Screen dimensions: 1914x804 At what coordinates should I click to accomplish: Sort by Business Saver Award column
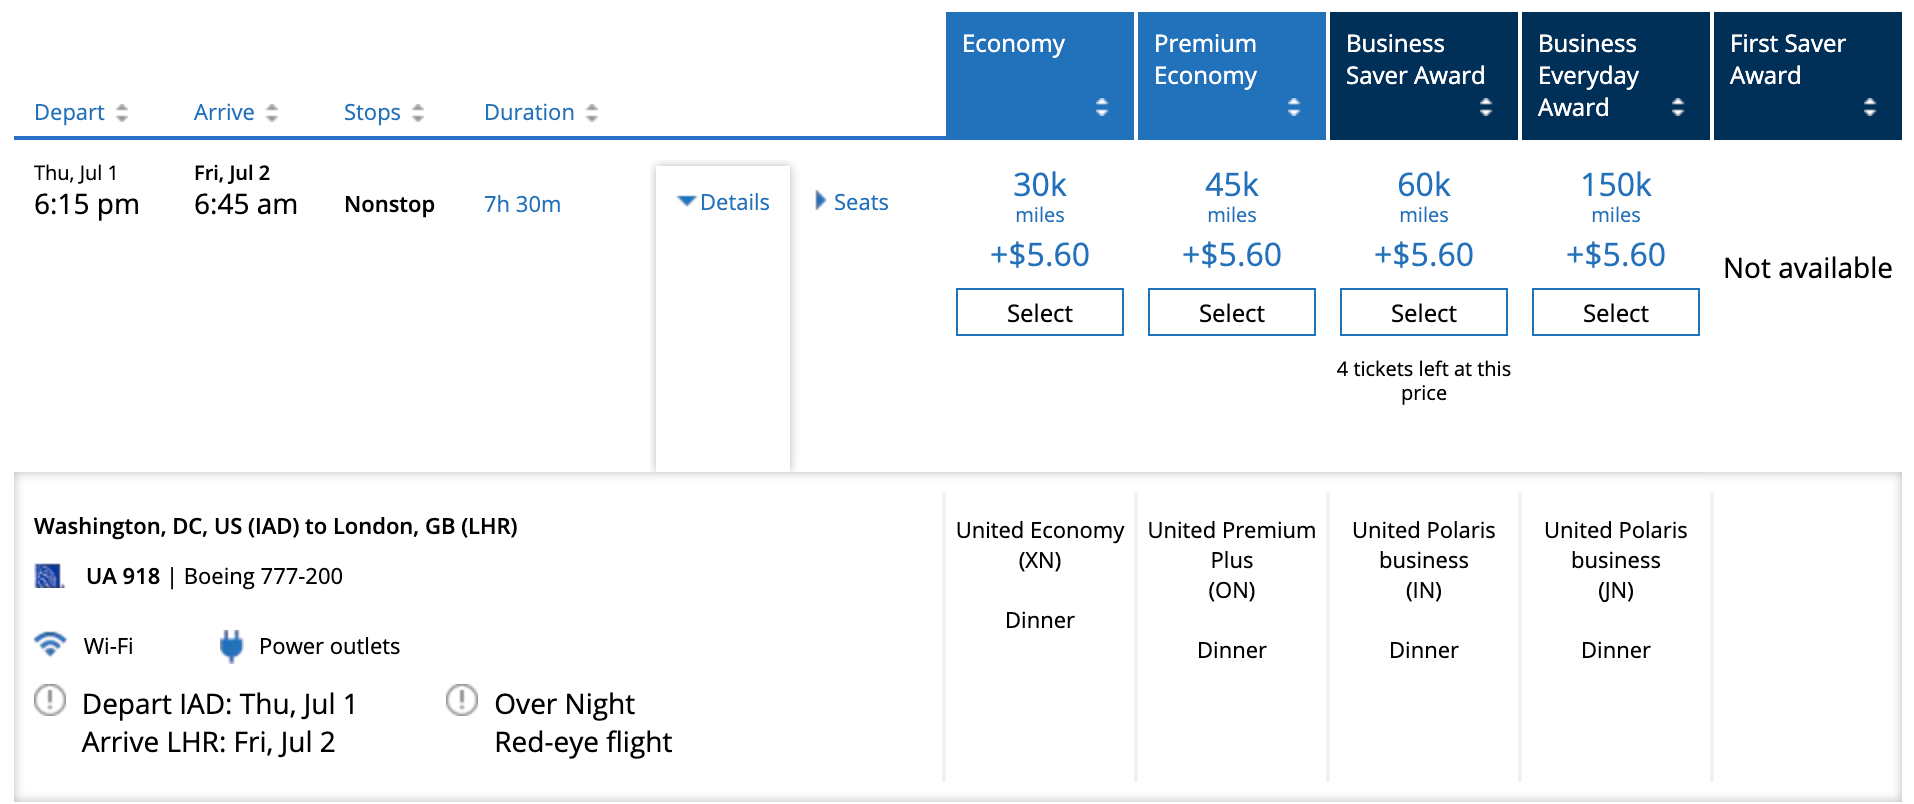click(1485, 107)
